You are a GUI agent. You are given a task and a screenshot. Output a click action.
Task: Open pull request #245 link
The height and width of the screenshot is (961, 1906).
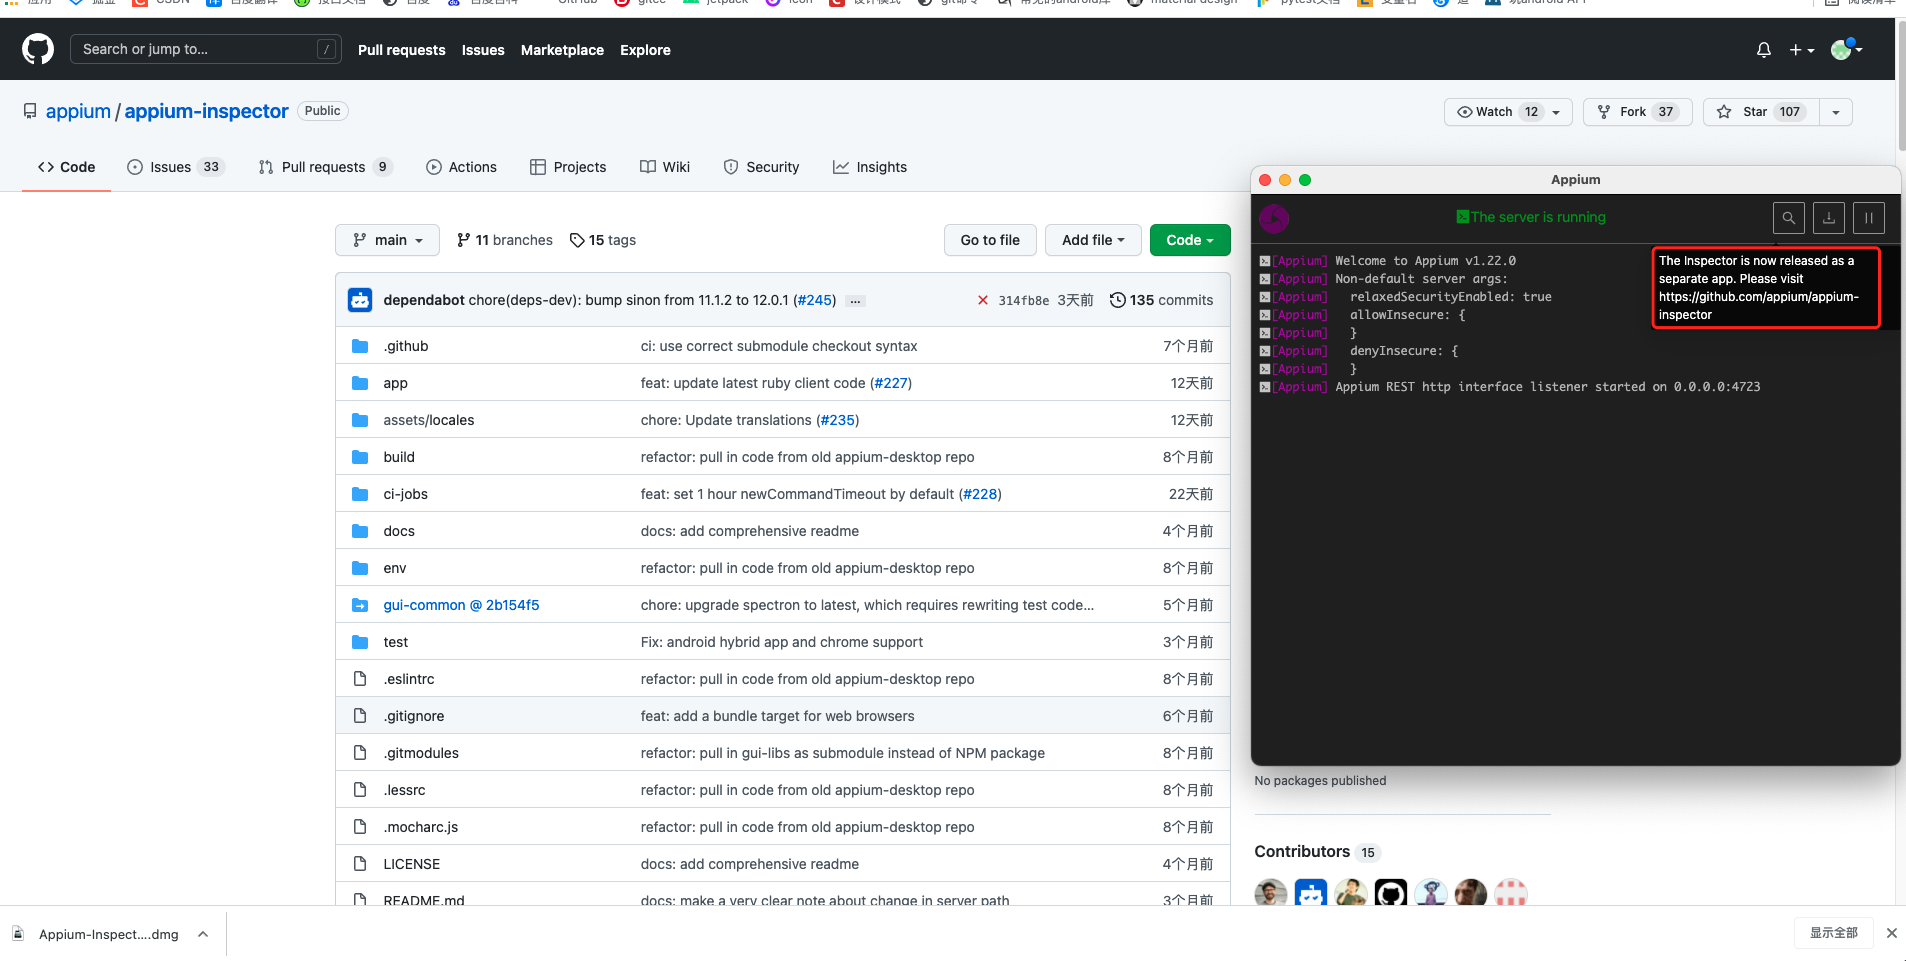(x=813, y=300)
